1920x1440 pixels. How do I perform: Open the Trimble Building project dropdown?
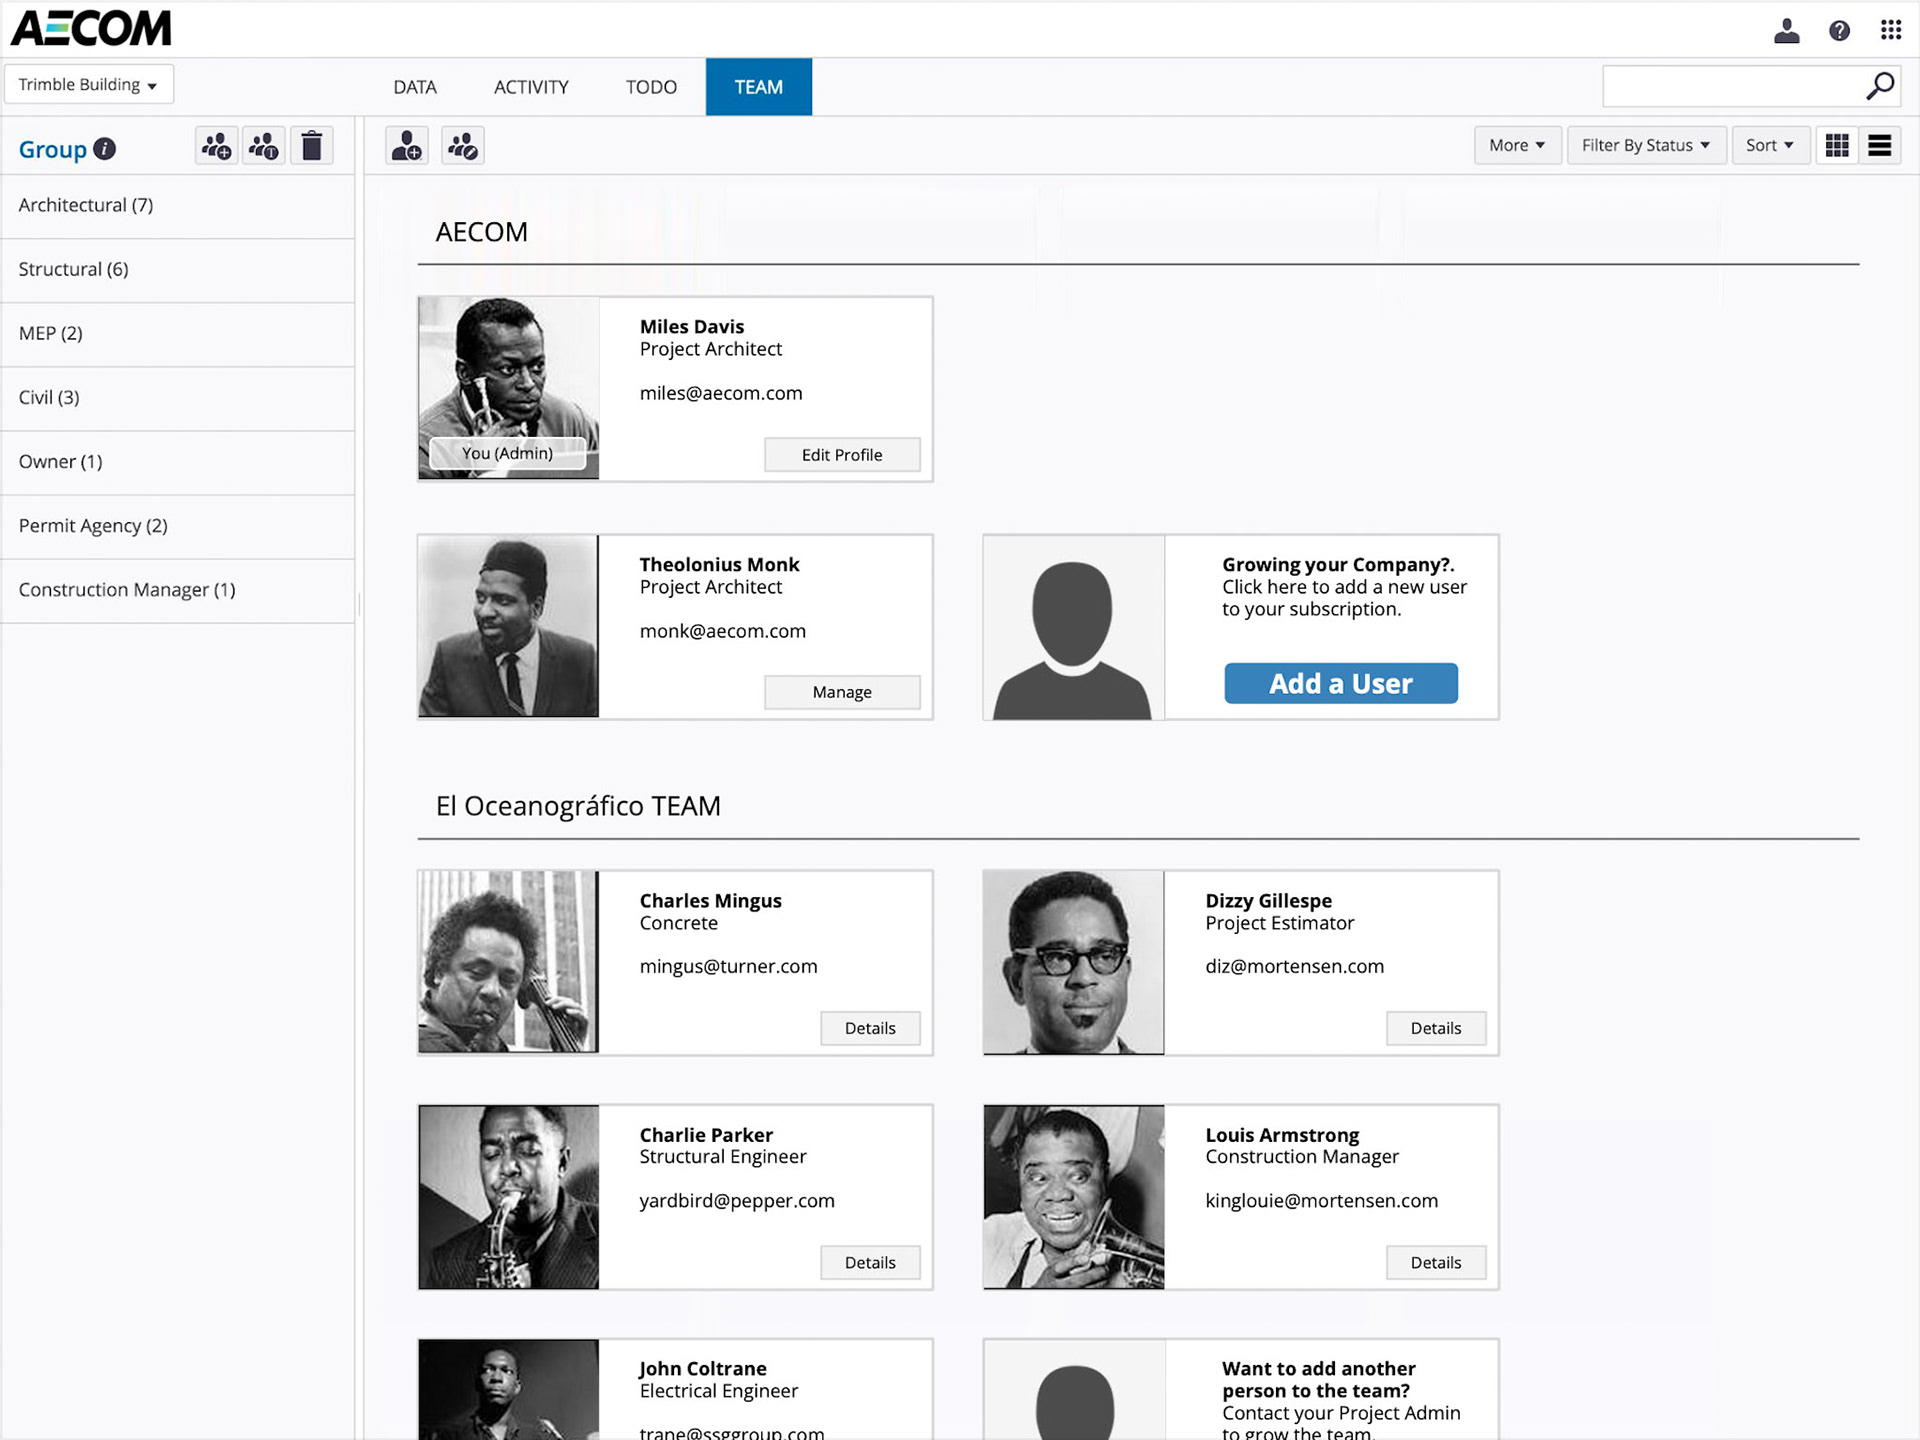click(88, 85)
